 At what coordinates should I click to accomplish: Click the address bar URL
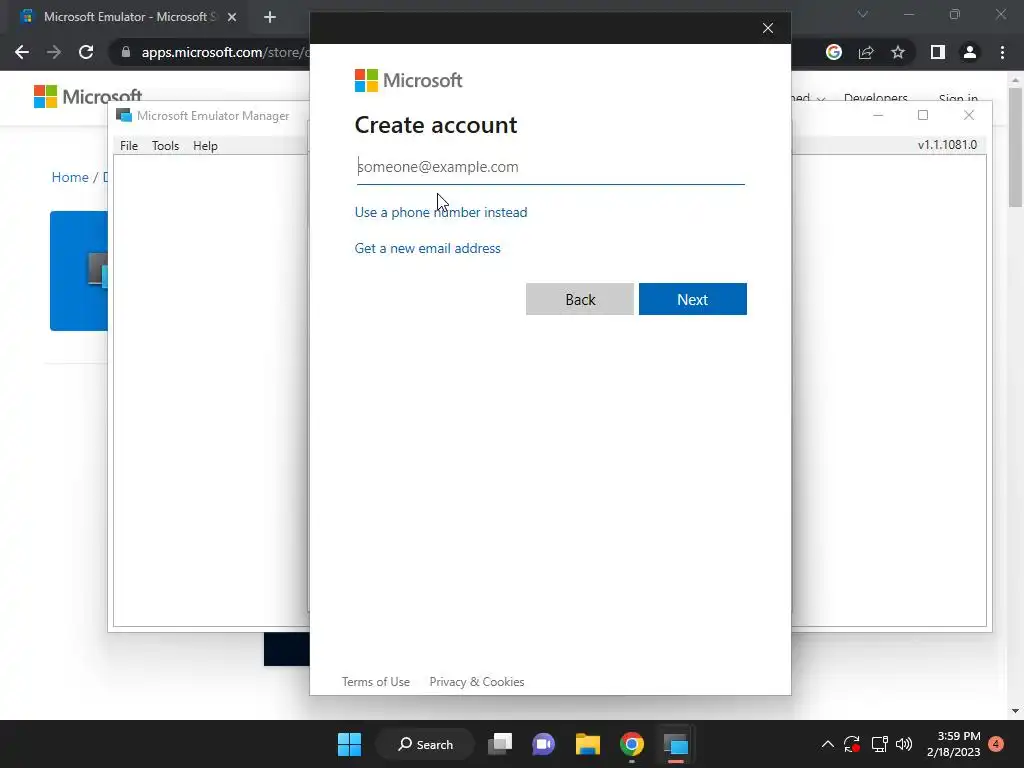[x=225, y=52]
